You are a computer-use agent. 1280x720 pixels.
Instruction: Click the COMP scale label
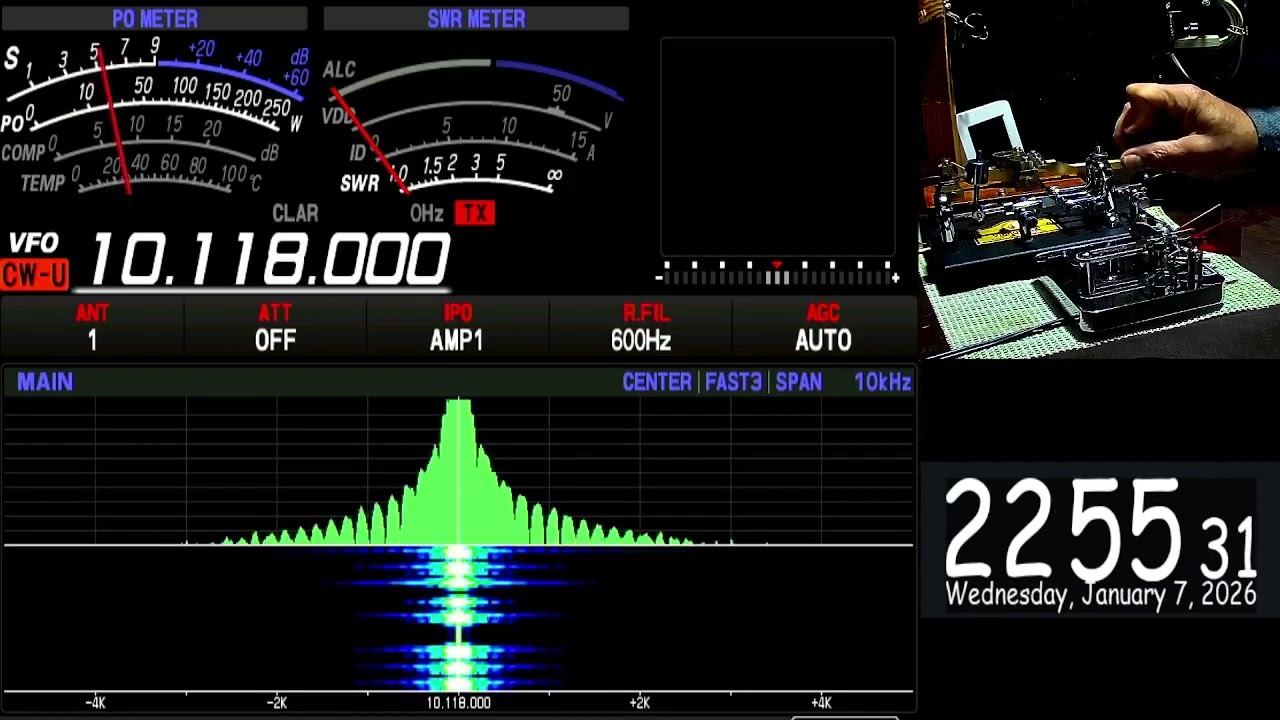(23, 154)
